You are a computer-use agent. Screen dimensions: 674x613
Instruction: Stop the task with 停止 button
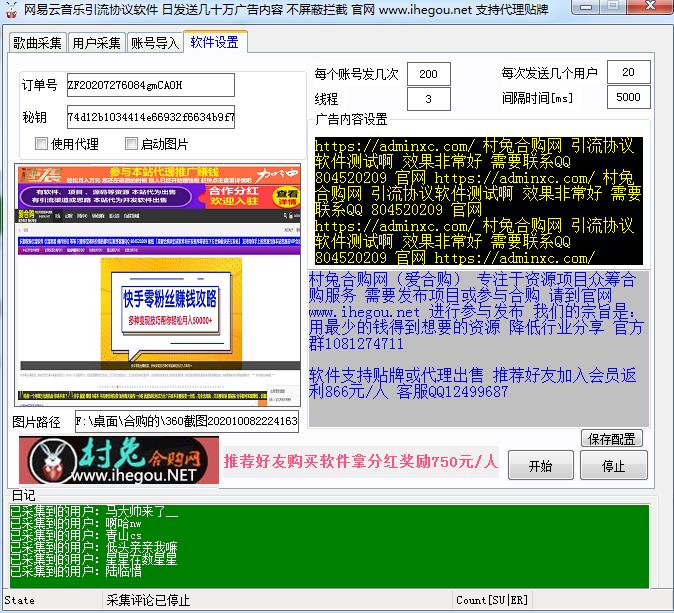(614, 465)
